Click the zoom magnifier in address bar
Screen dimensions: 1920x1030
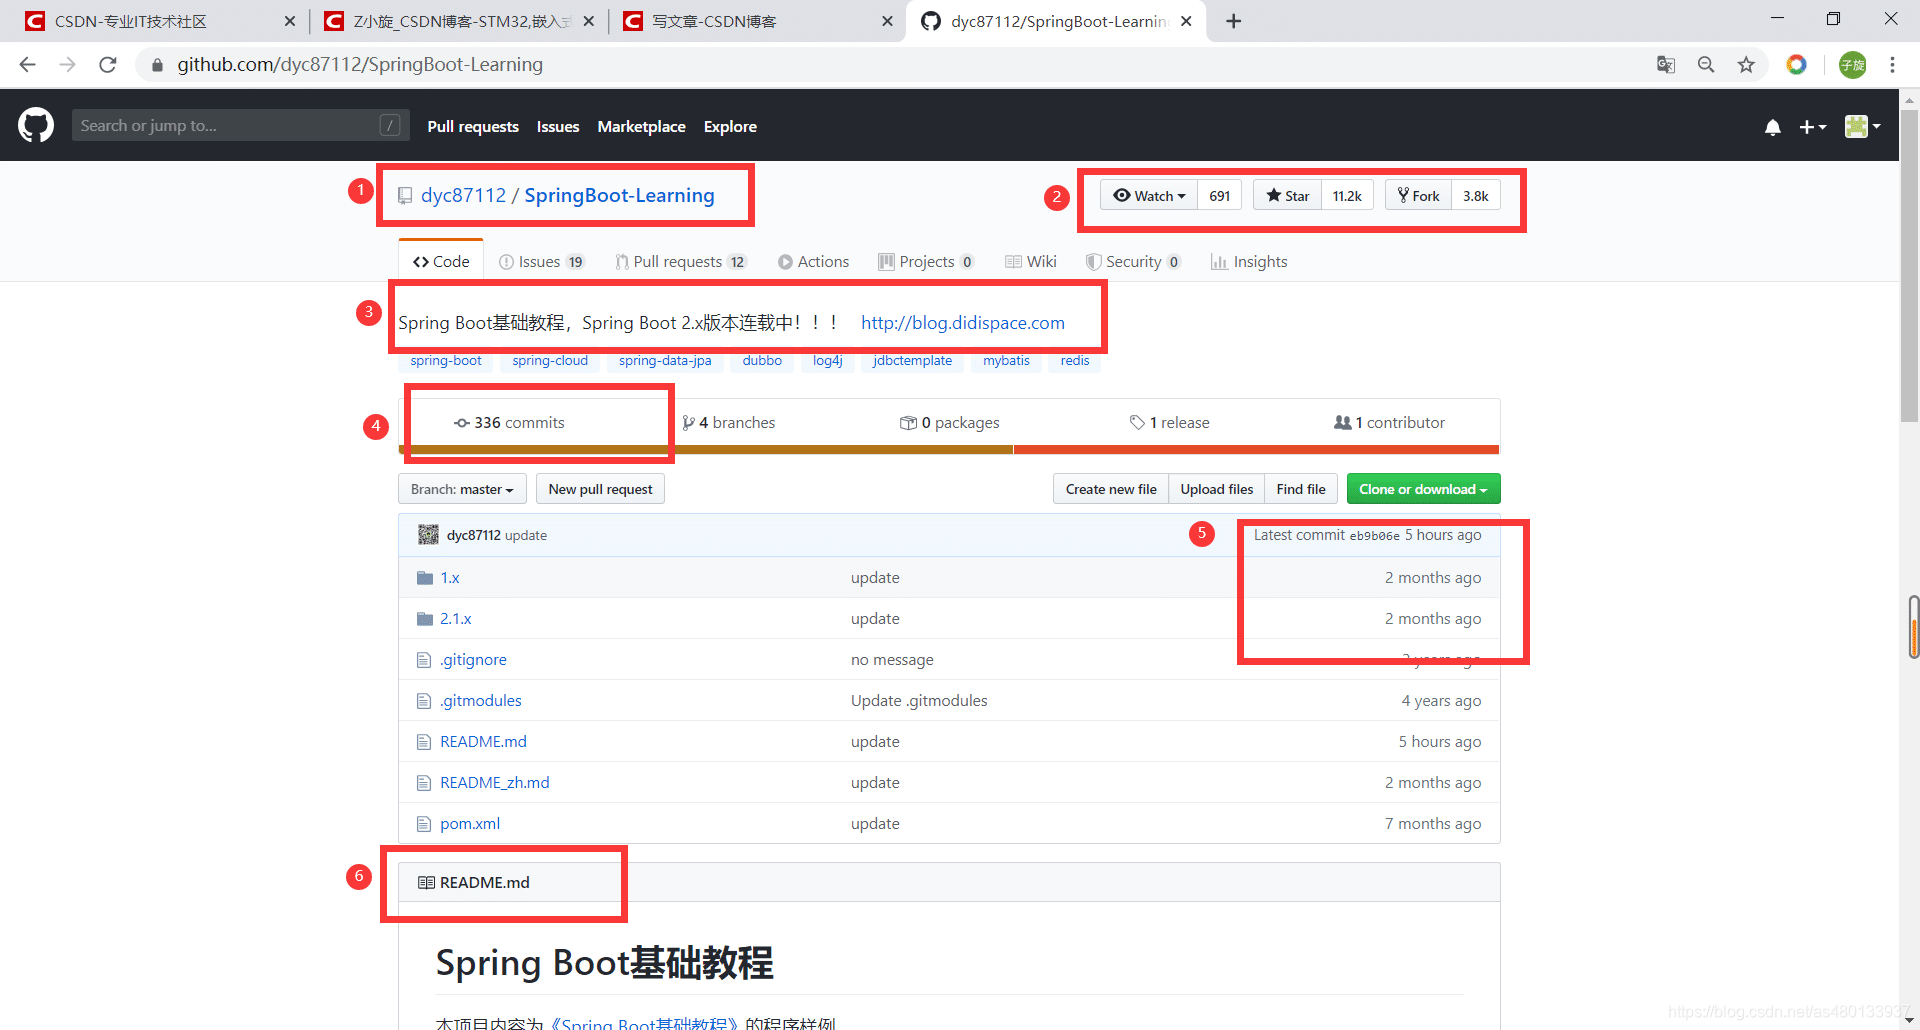click(1706, 65)
